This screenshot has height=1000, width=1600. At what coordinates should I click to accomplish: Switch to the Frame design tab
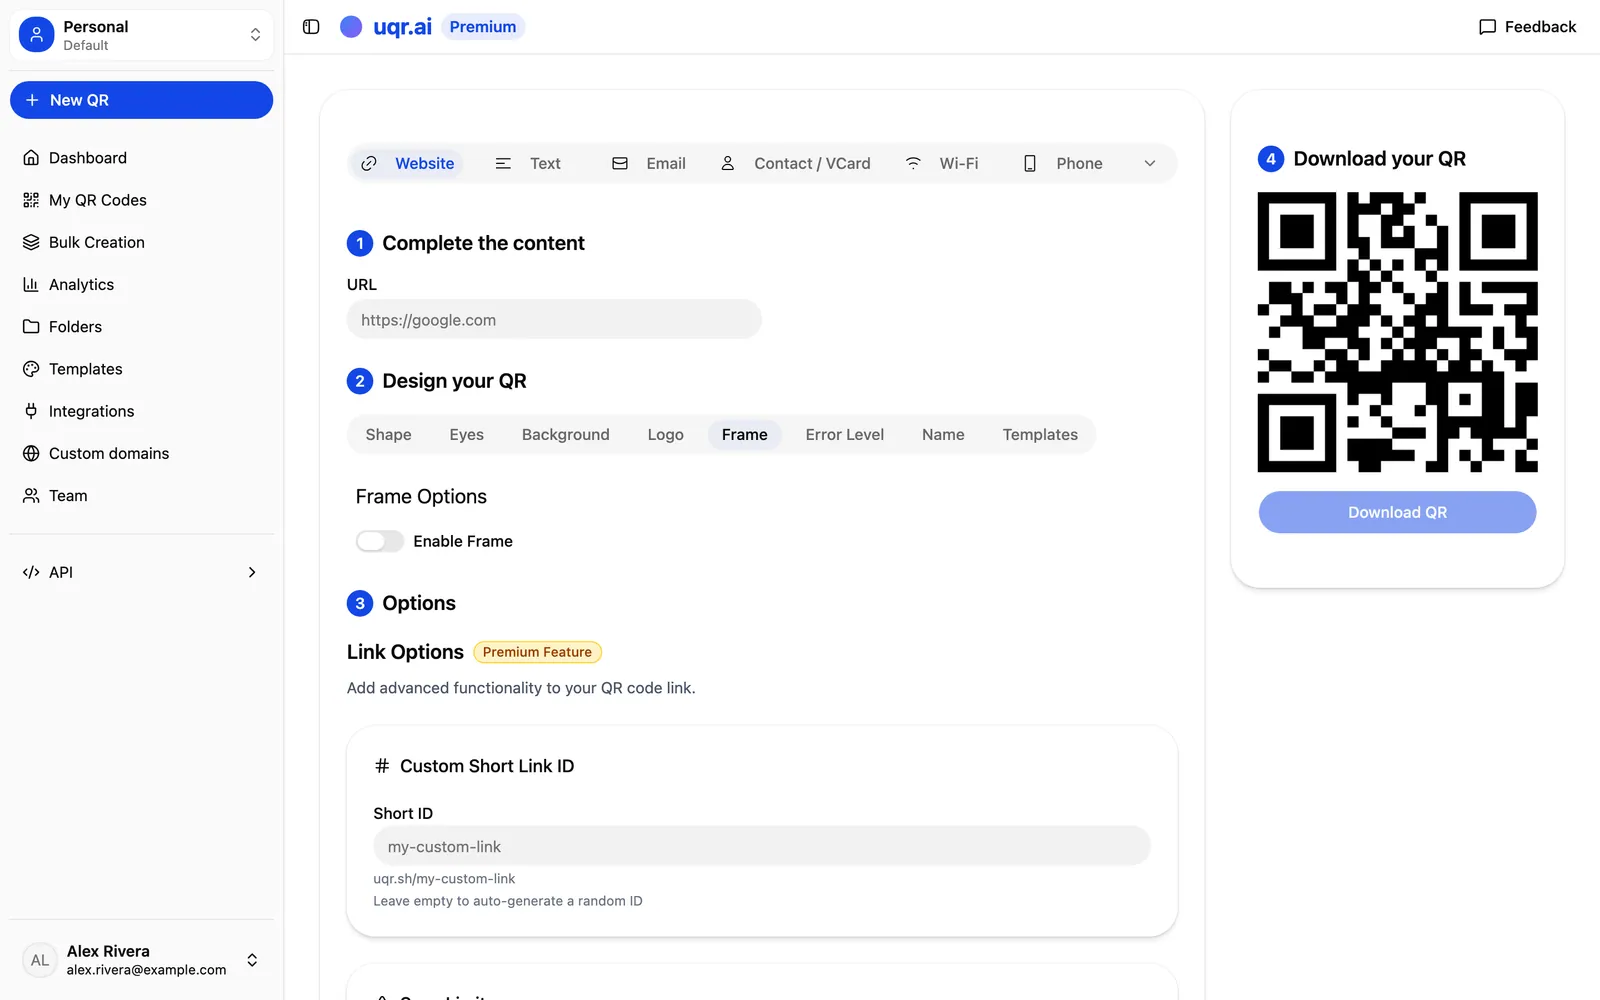[745, 435]
